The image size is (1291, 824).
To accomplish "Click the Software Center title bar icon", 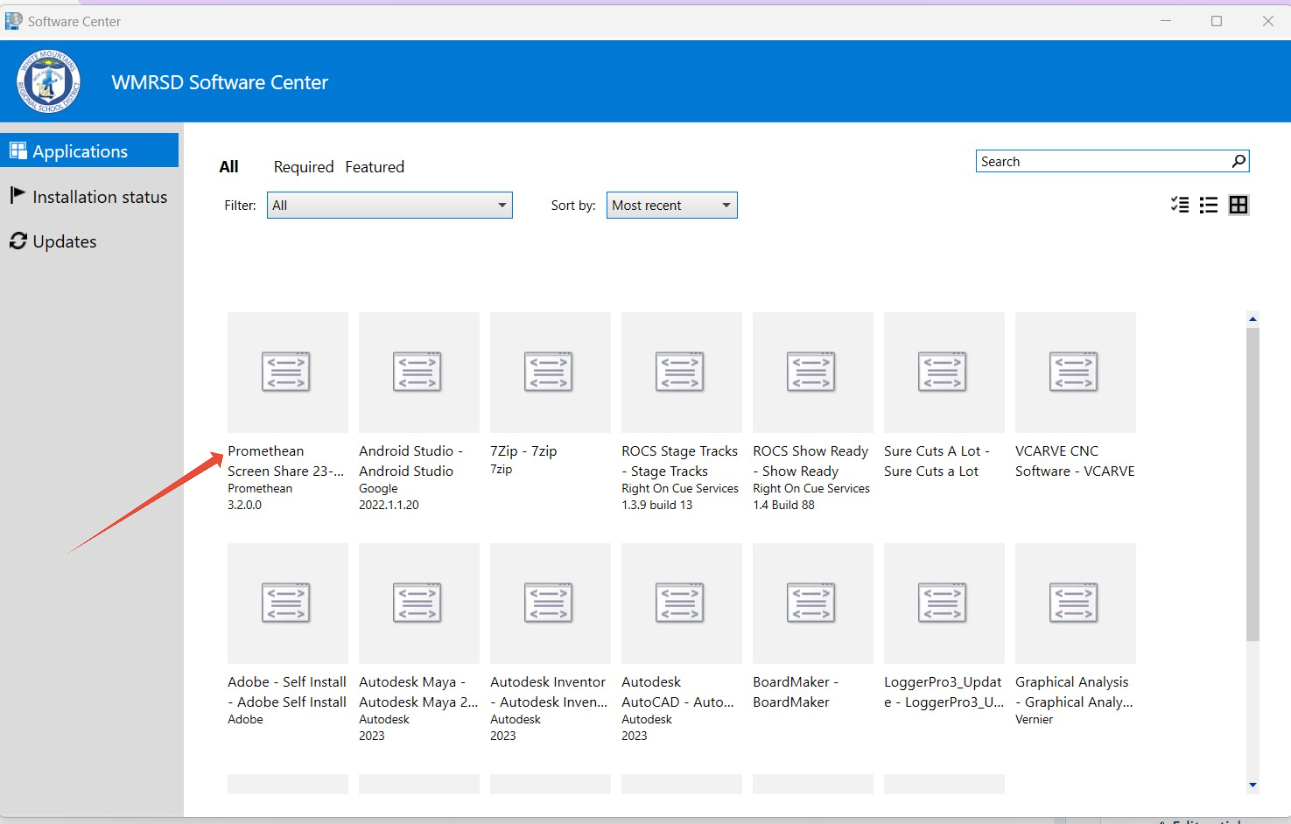I will (14, 21).
